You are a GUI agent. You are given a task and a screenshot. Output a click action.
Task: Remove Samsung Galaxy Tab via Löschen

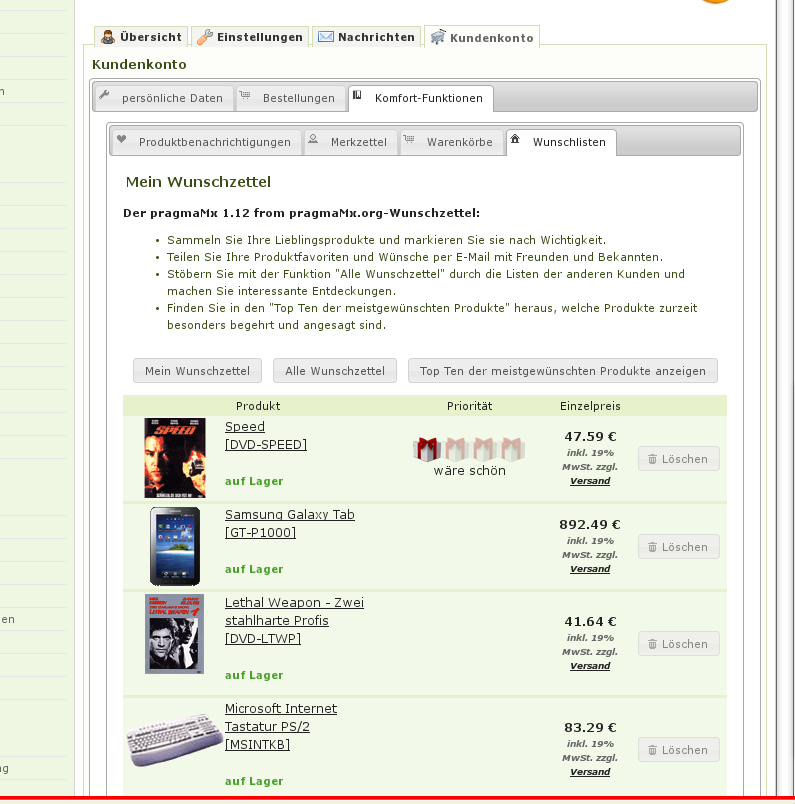click(x=678, y=547)
